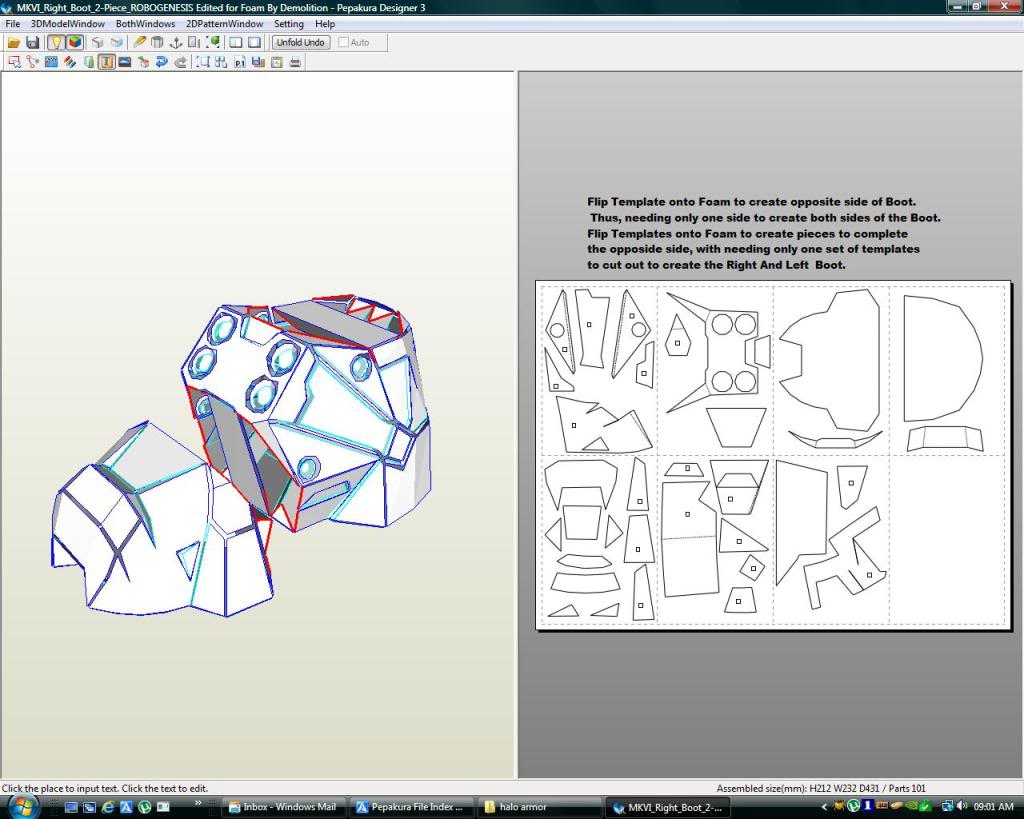Click the gray panel icon beside anchor
Screen dimensions: 1024x819
pos(194,42)
